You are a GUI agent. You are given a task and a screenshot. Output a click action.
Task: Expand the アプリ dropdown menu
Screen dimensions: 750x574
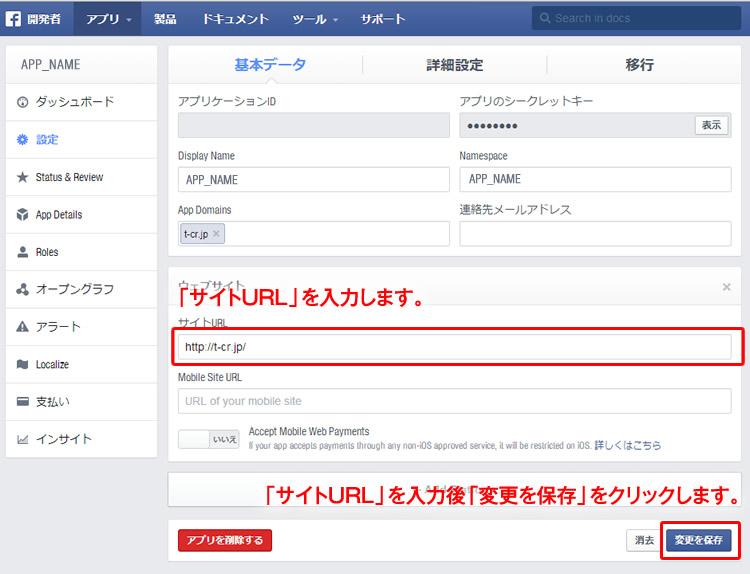point(108,18)
